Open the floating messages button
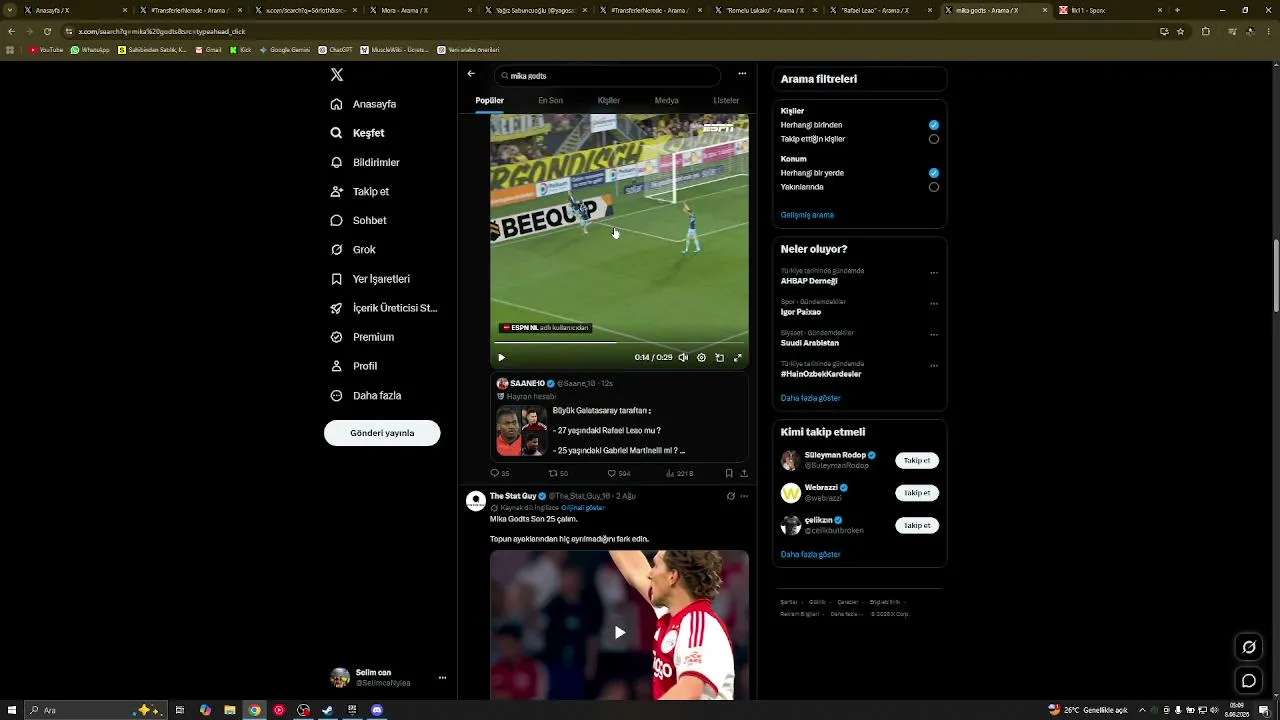The width and height of the screenshot is (1280, 720). click(x=1249, y=681)
